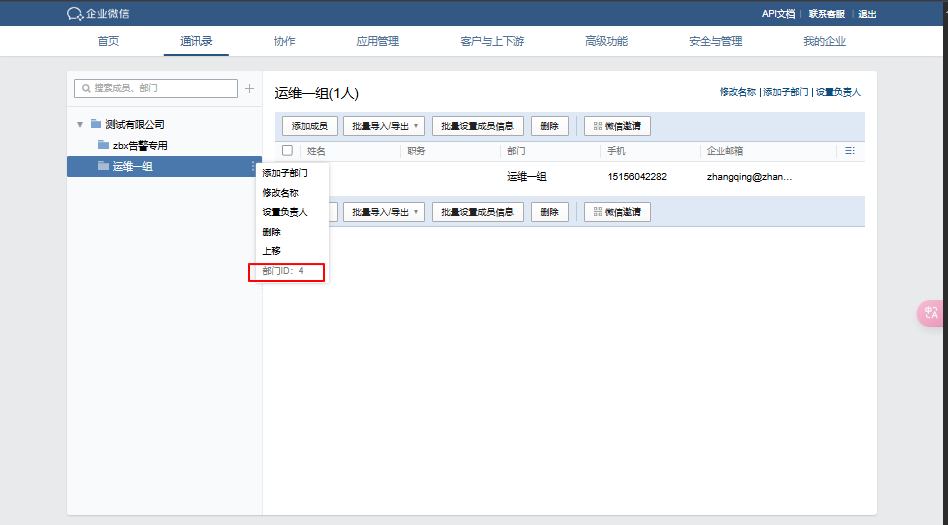The width and height of the screenshot is (948, 525).
Task: Go to the 安全与管理 tab
Action: 715,41
